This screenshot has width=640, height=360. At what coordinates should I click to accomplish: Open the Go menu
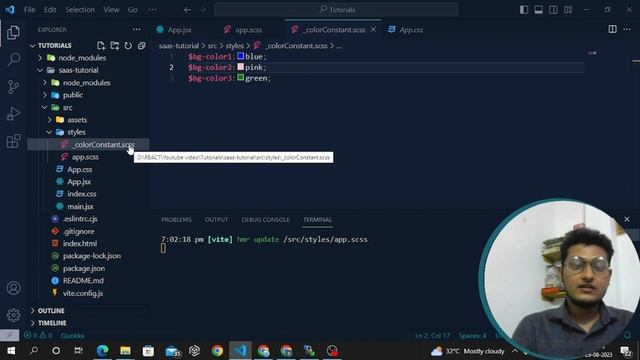point(133,10)
